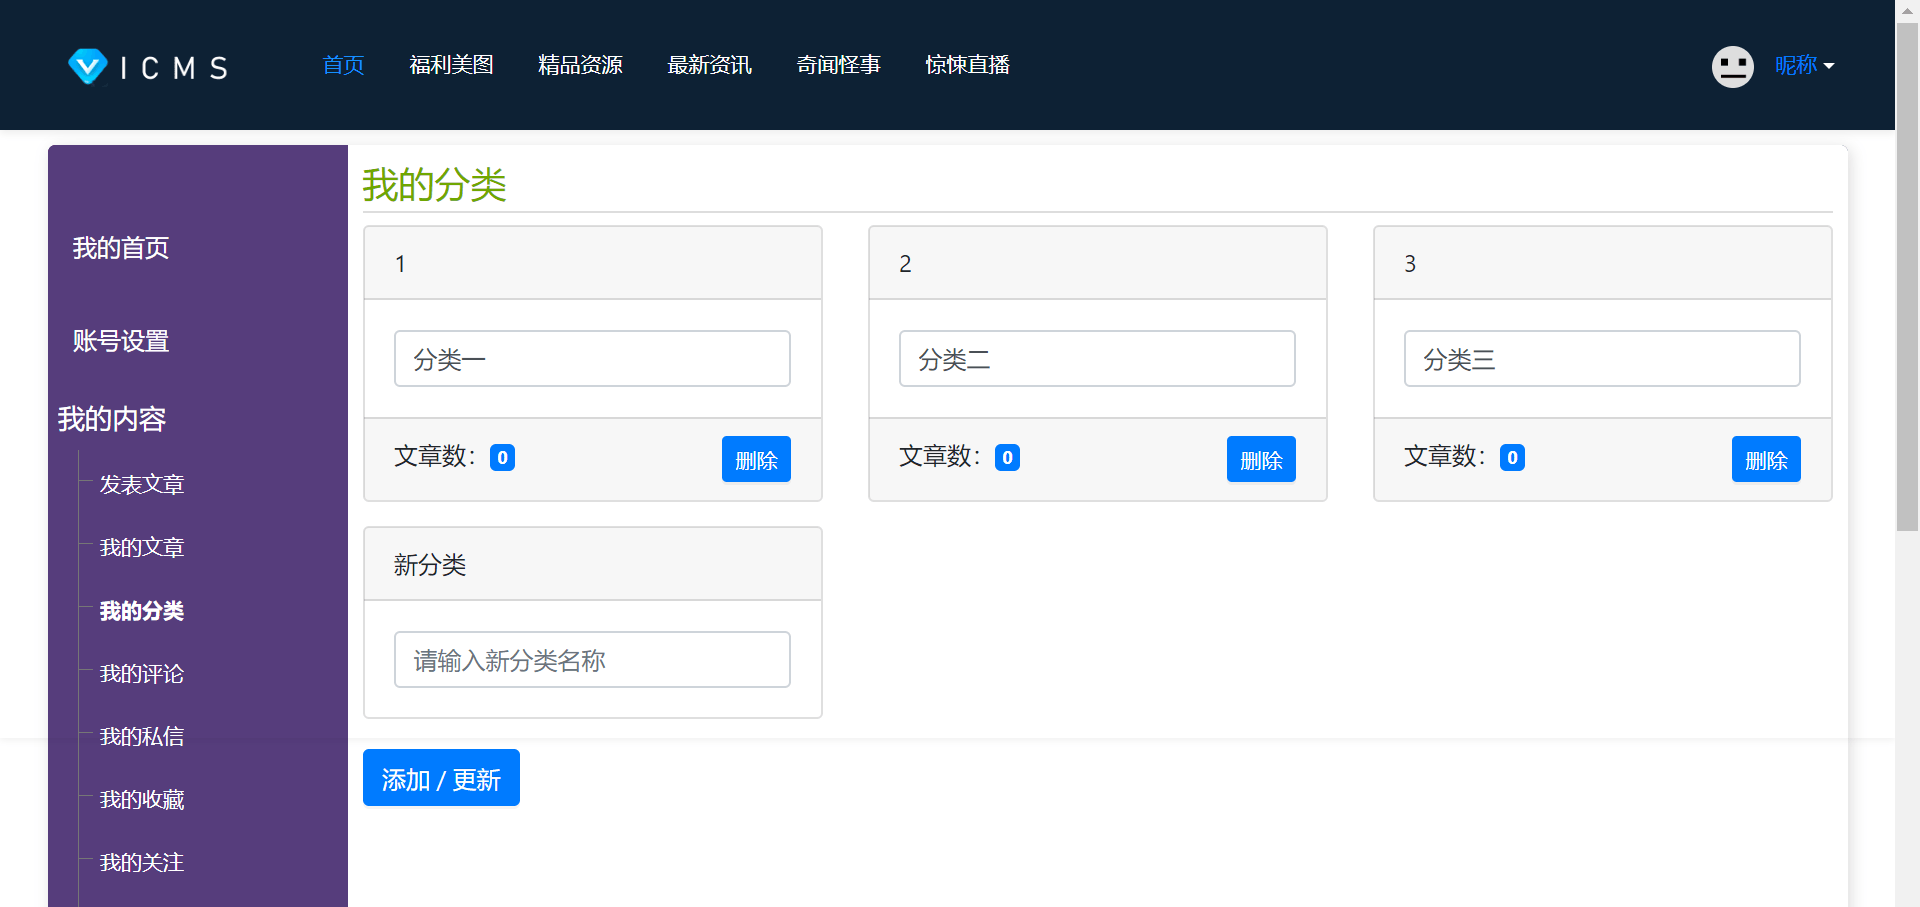Open 我的私信 in the sidebar tree
The height and width of the screenshot is (907, 1920).
coord(142,737)
